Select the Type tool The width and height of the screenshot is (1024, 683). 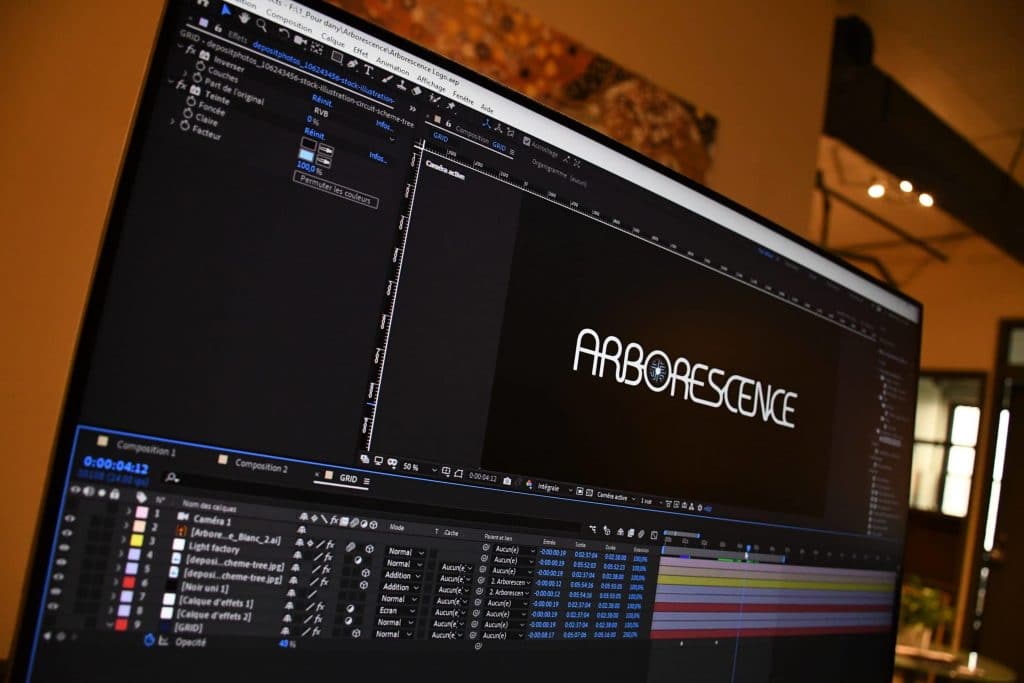[368, 70]
